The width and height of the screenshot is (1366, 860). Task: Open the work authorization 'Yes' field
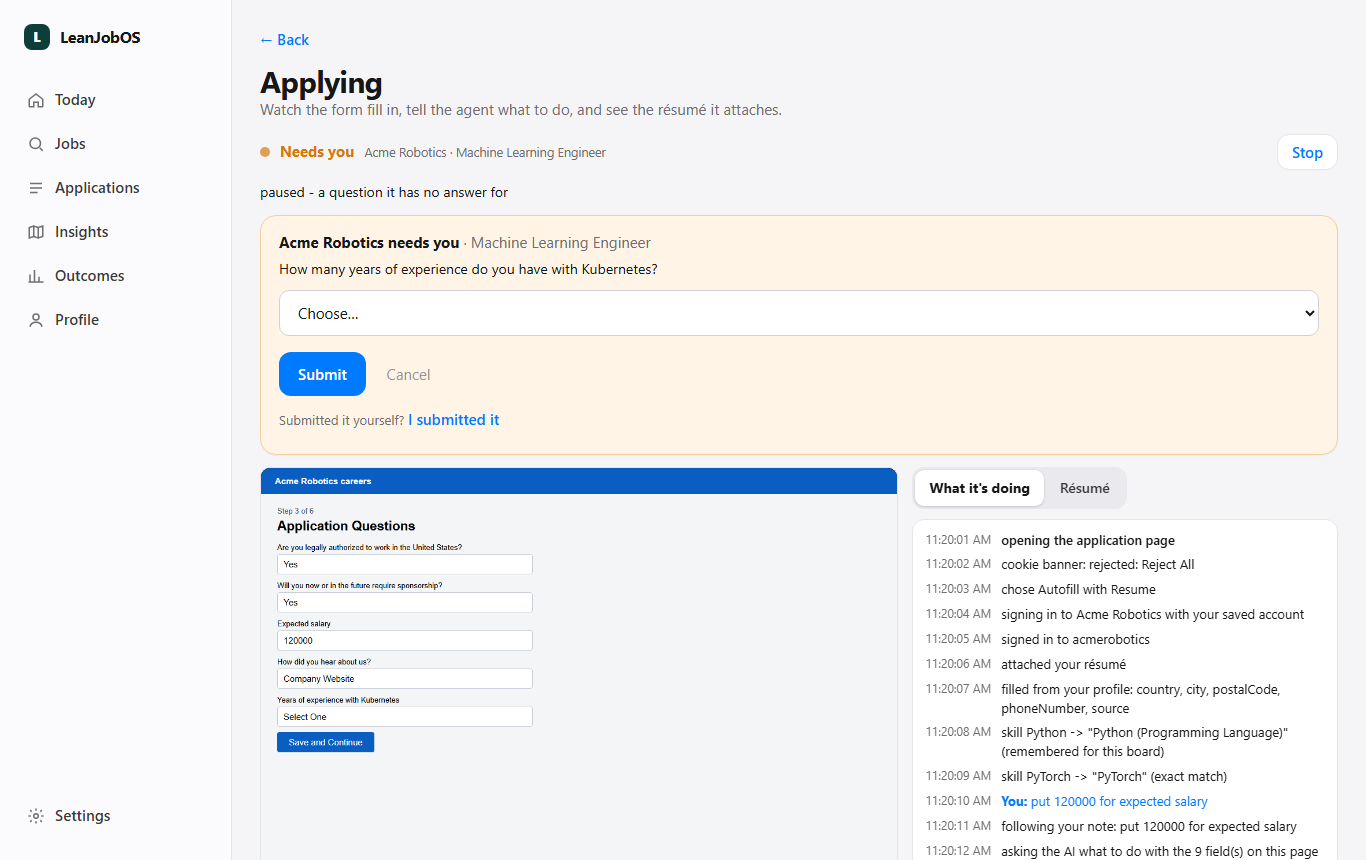(404, 564)
